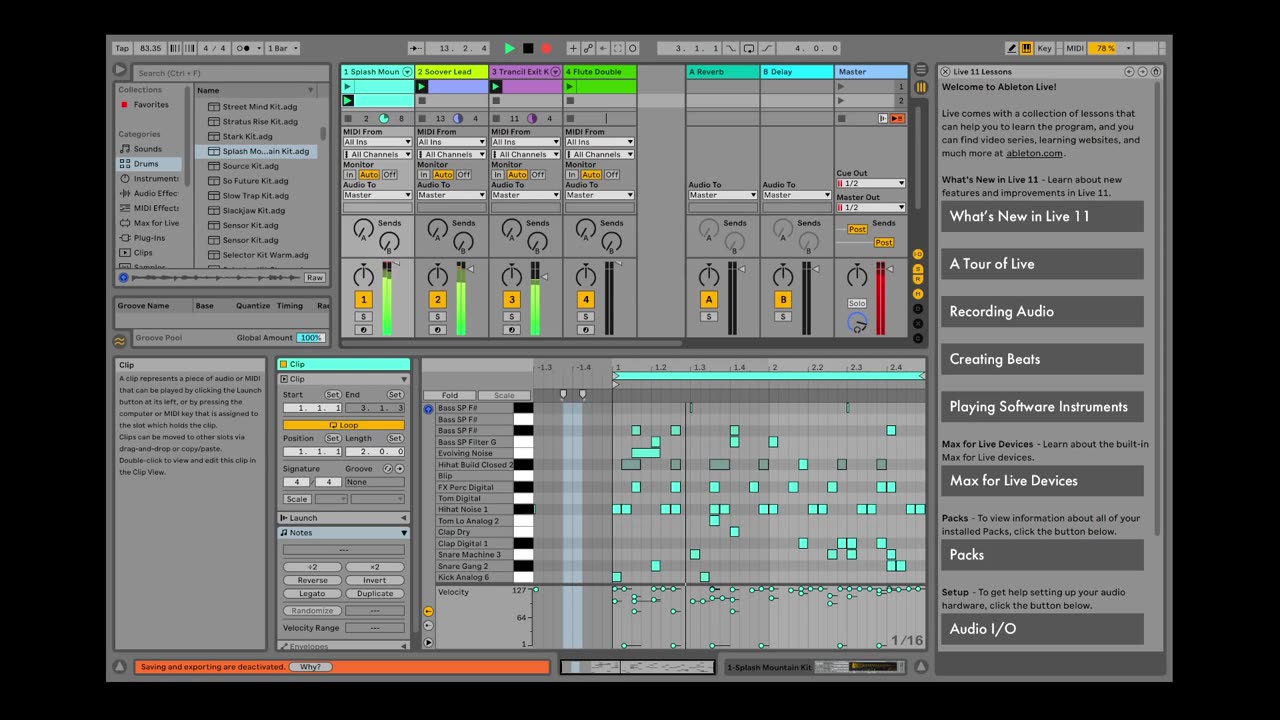
Task: Toggle the browser show/hide triangle icon
Action: tap(120, 71)
